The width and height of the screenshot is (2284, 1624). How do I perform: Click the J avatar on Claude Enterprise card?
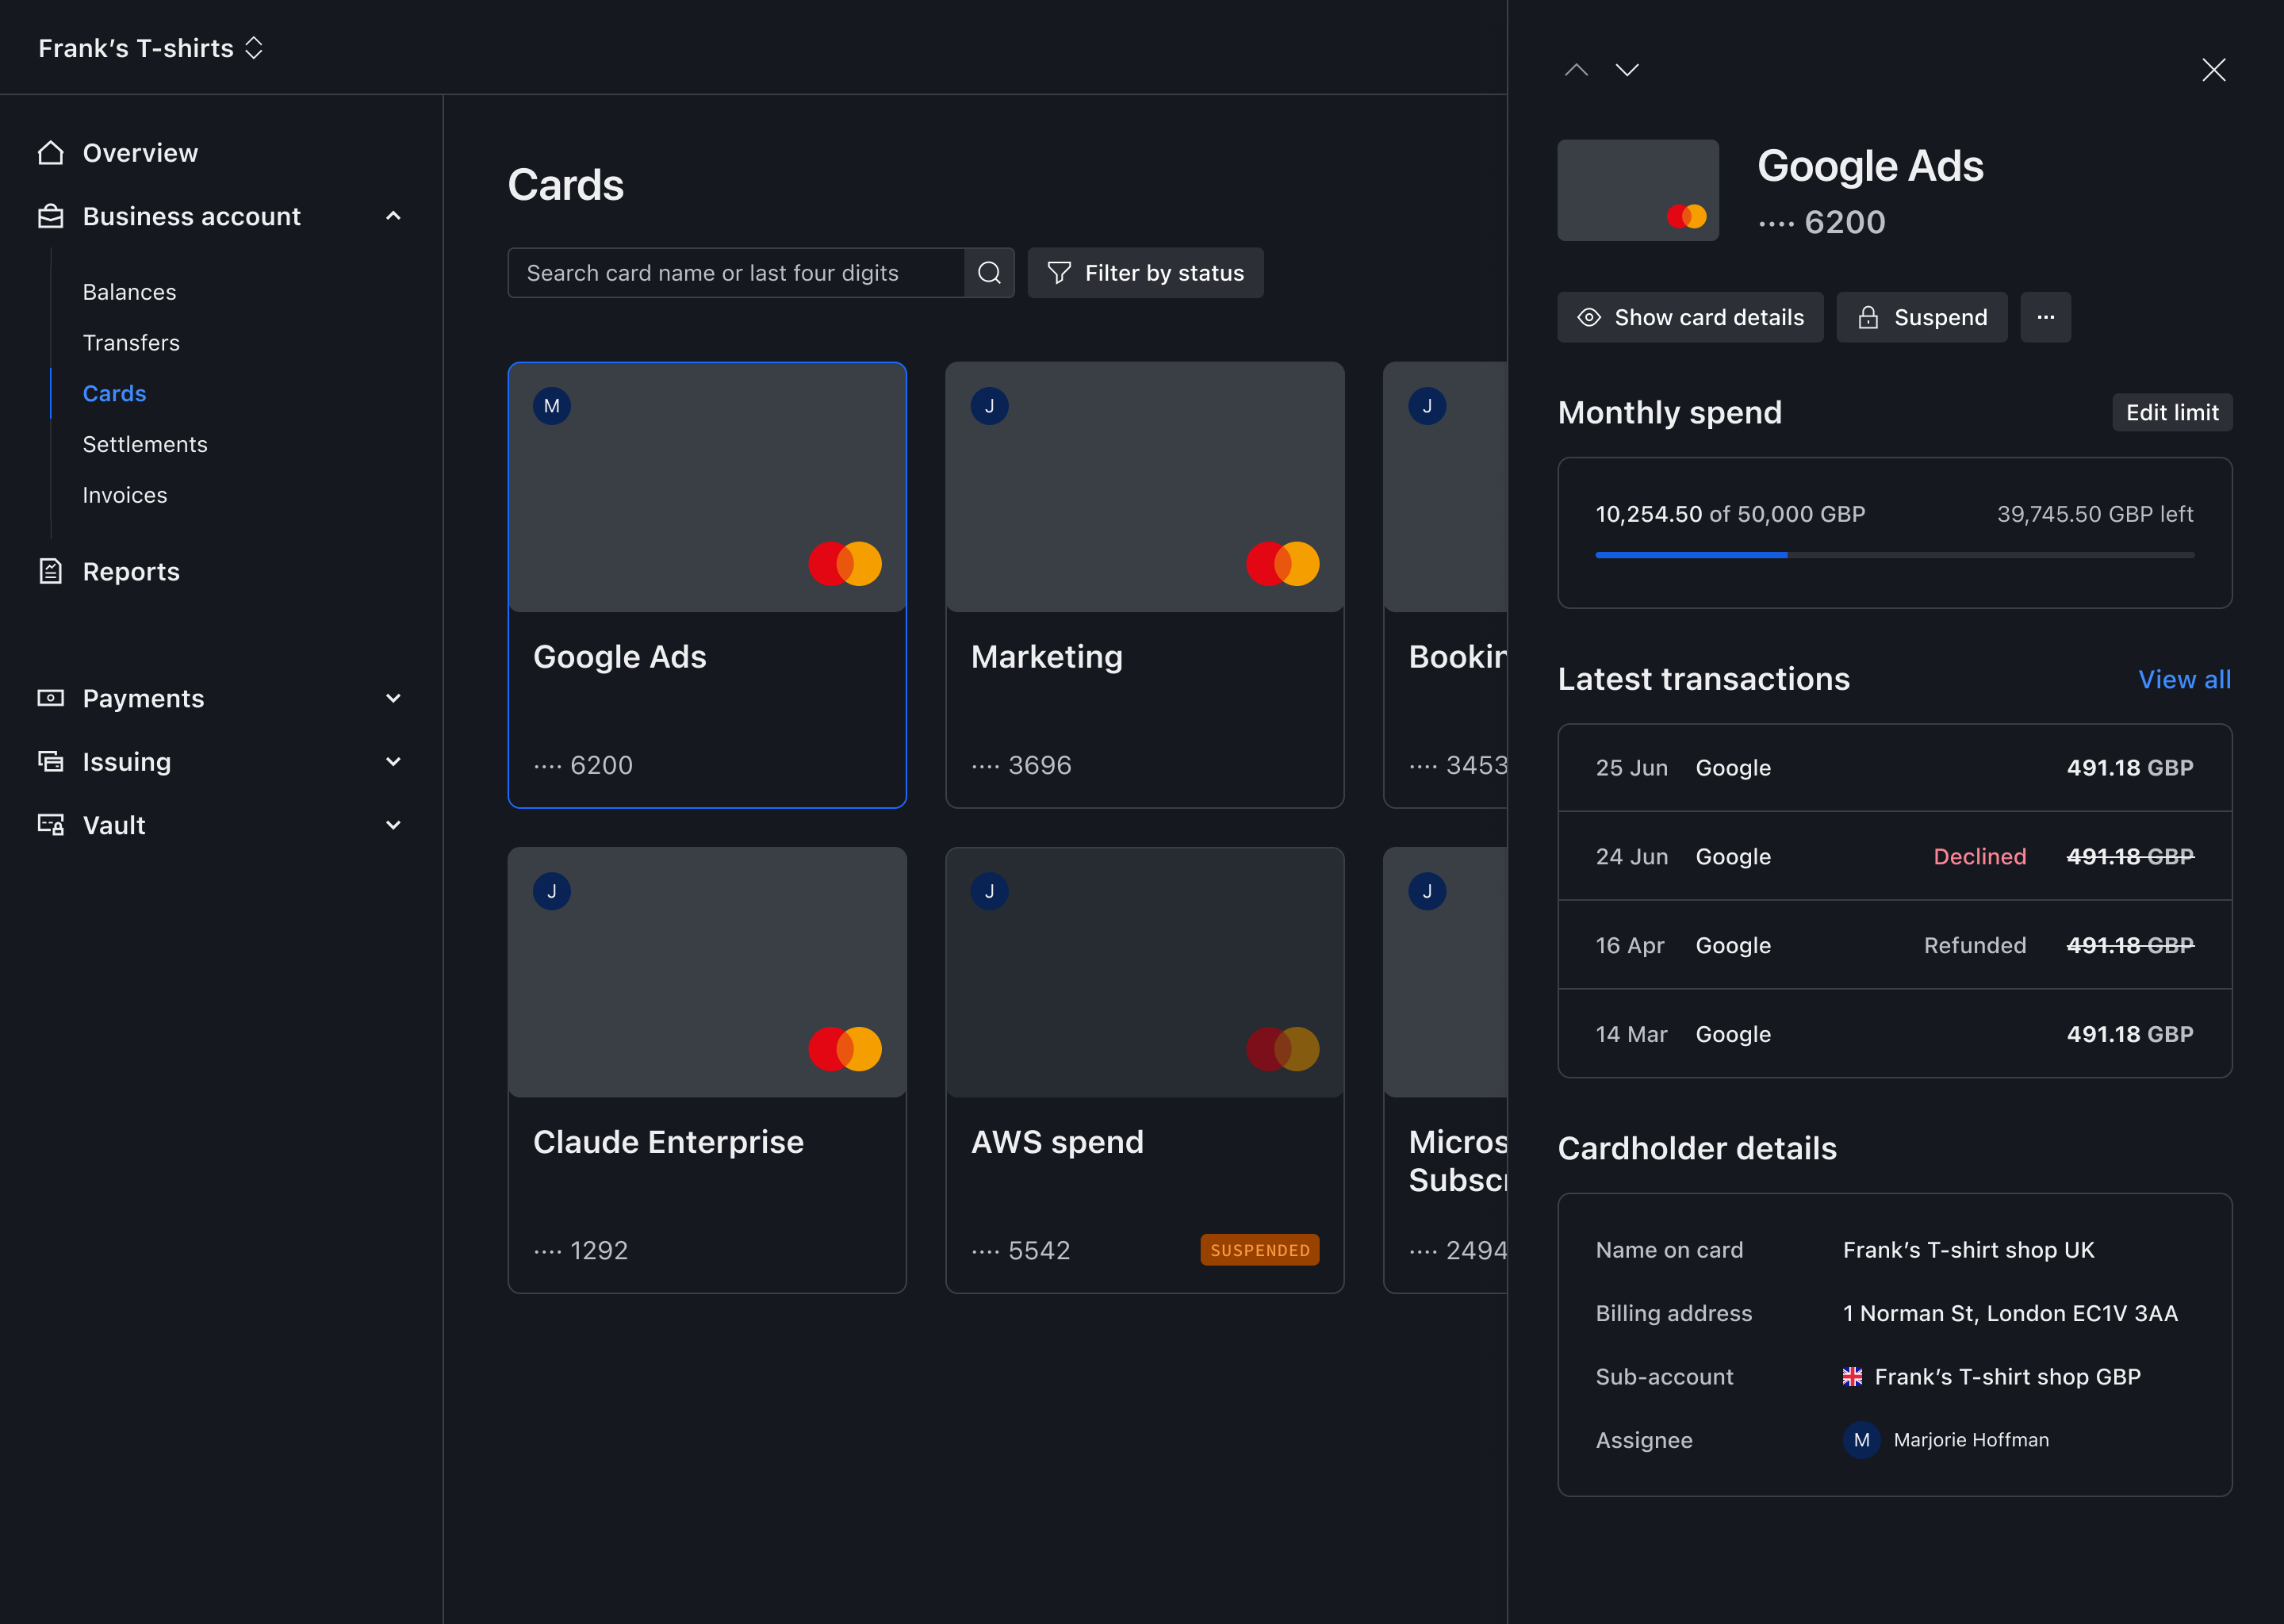click(x=552, y=891)
